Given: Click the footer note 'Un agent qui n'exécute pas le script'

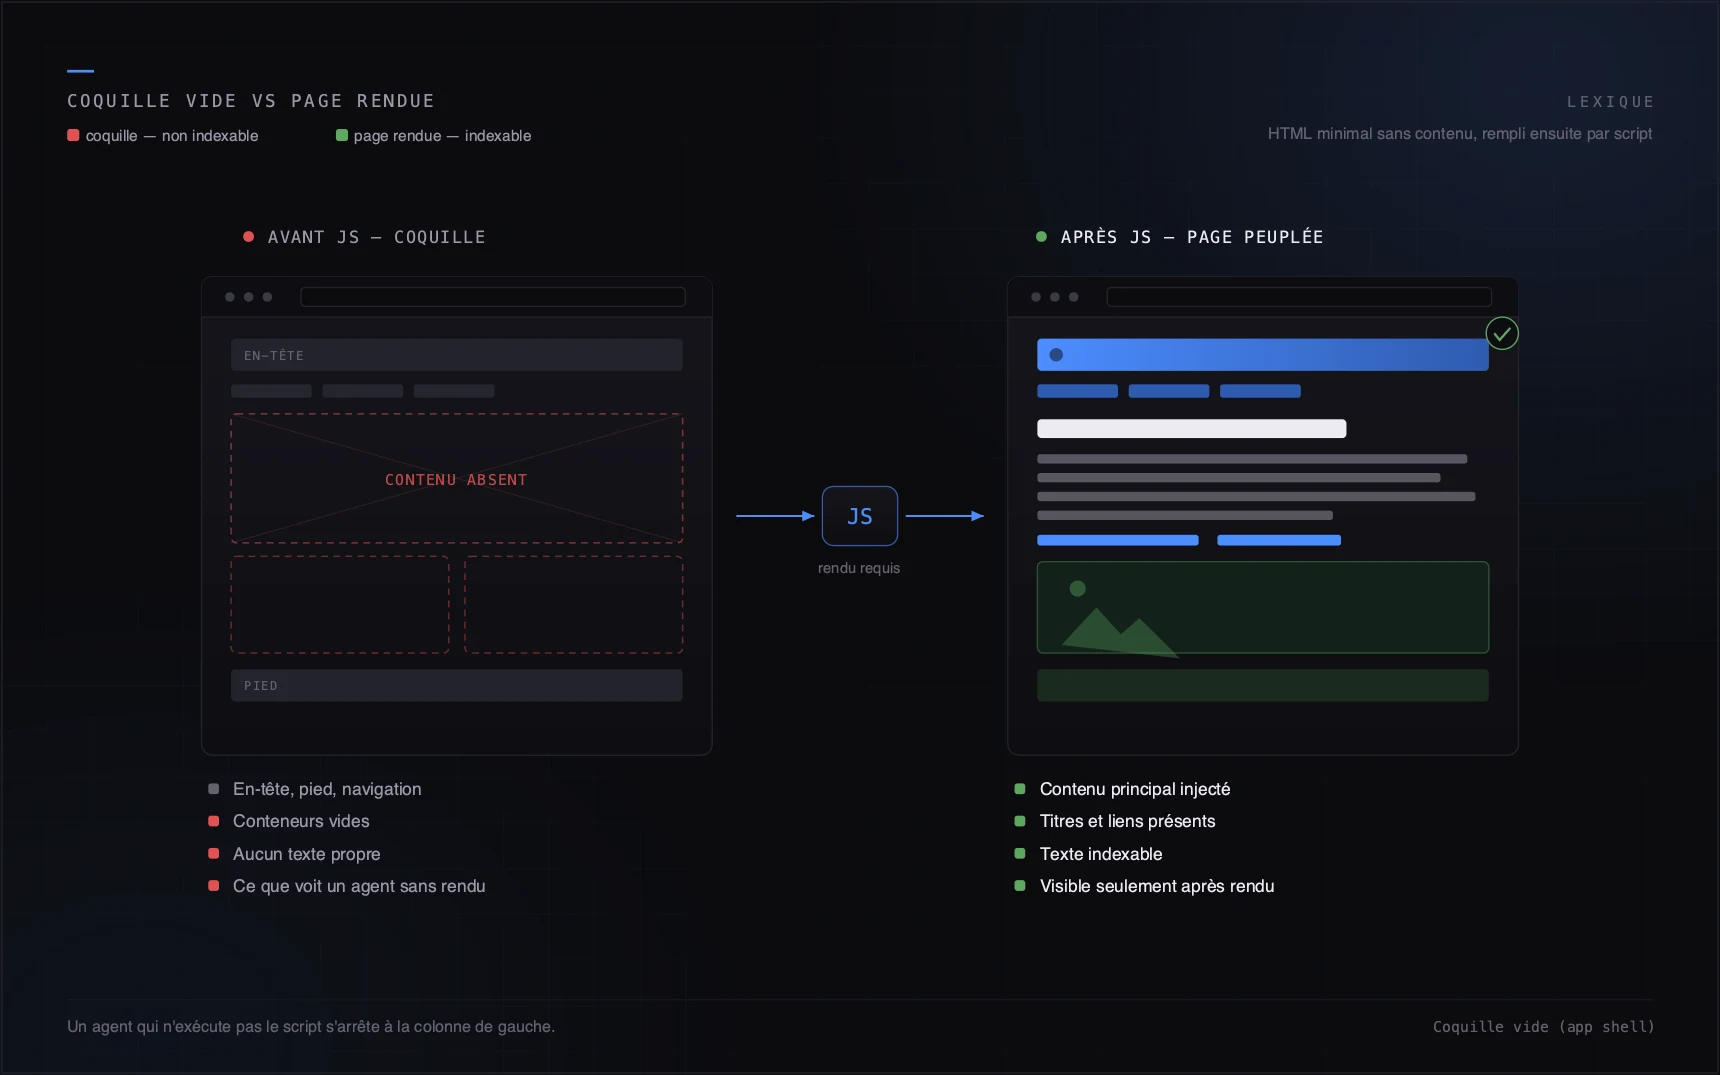Looking at the screenshot, I should tap(194, 1027).
